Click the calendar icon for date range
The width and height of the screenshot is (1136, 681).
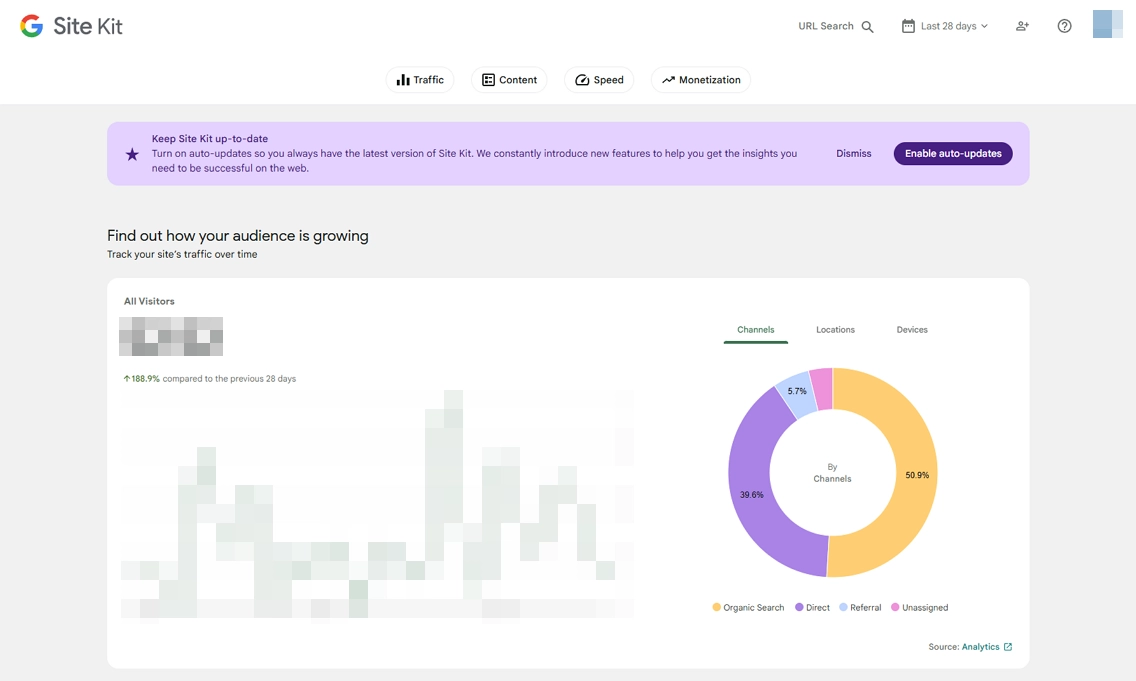pos(907,25)
